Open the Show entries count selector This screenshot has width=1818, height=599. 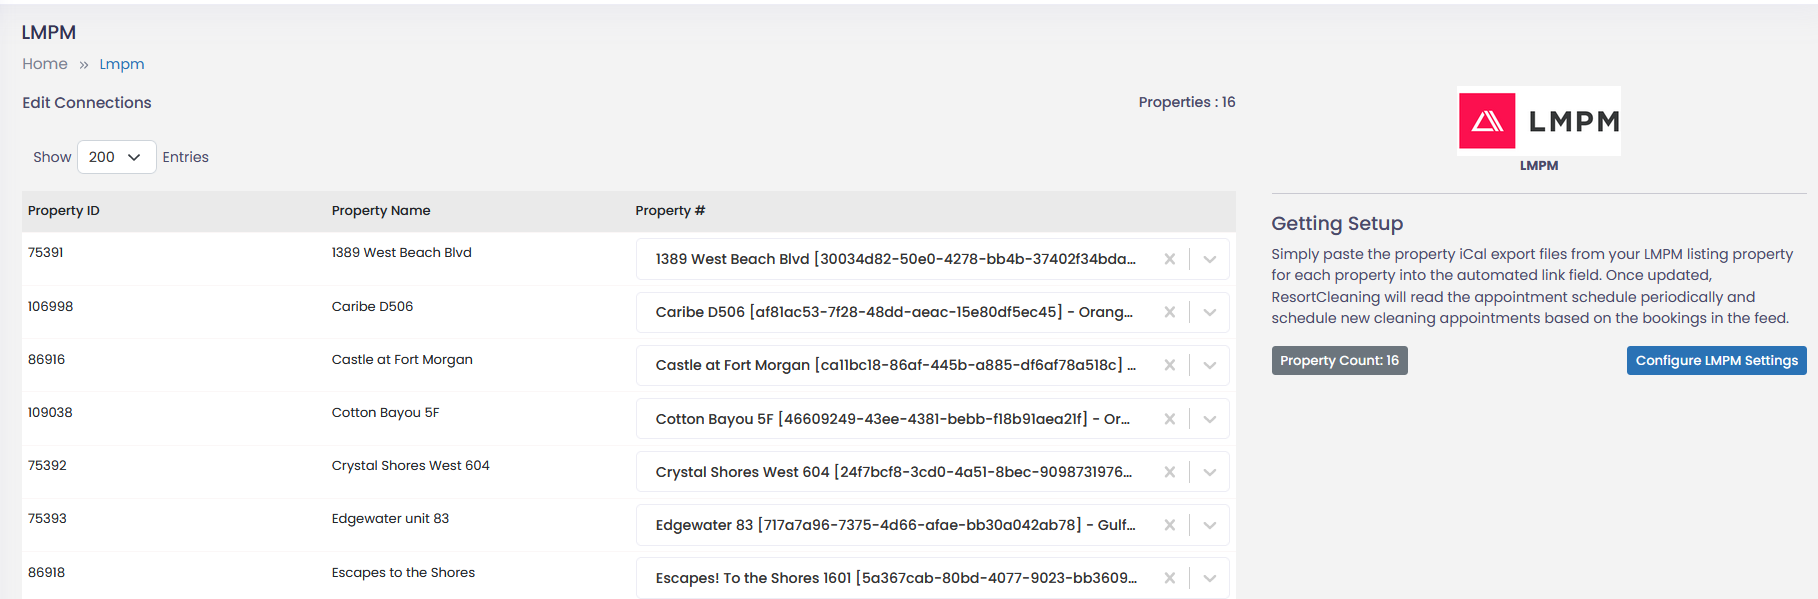pyautogui.click(x=116, y=156)
